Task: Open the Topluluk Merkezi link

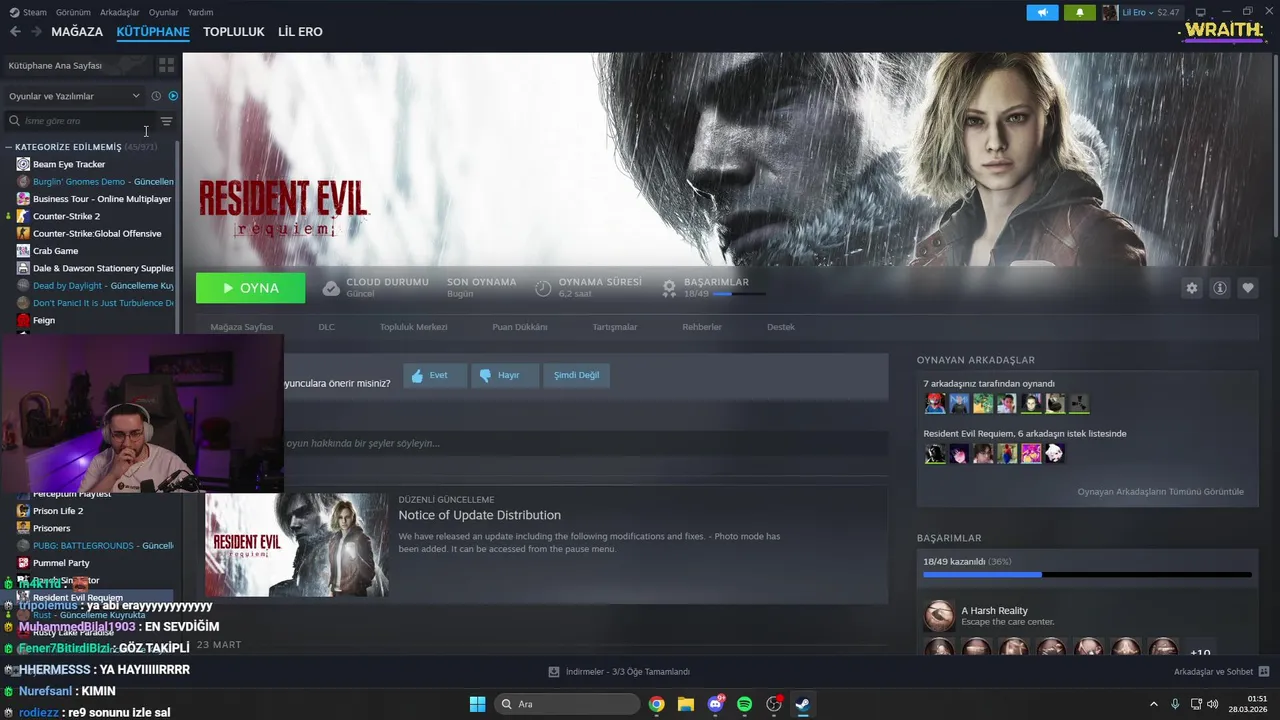Action: pyautogui.click(x=413, y=327)
